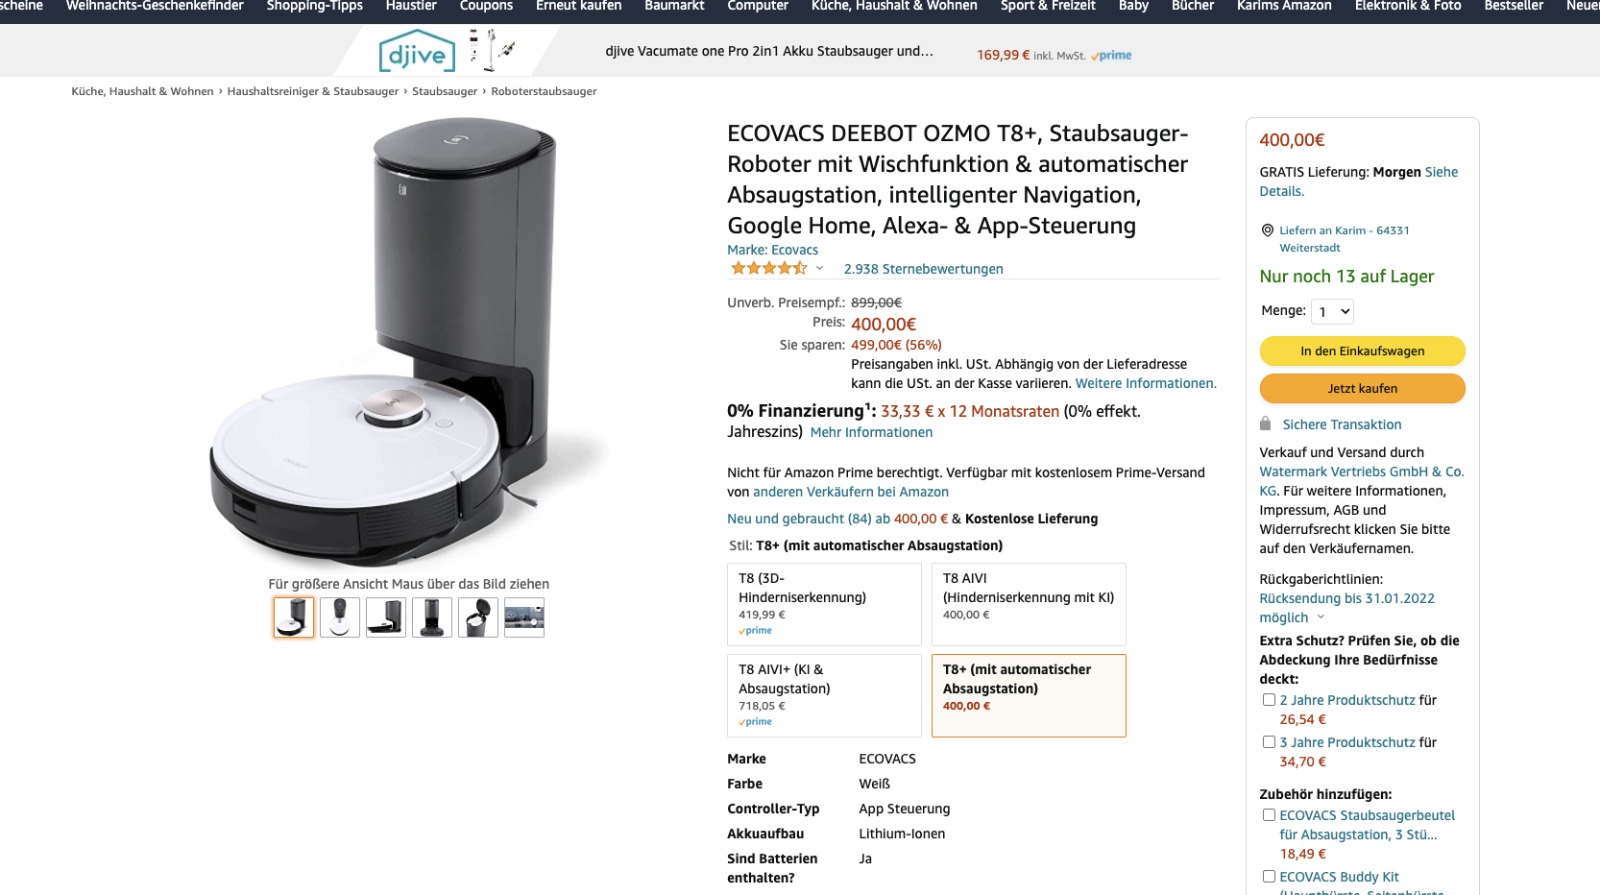Enable 3 Jahre Produktschutz checkbox
1600x895 pixels.
coord(1268,742)
